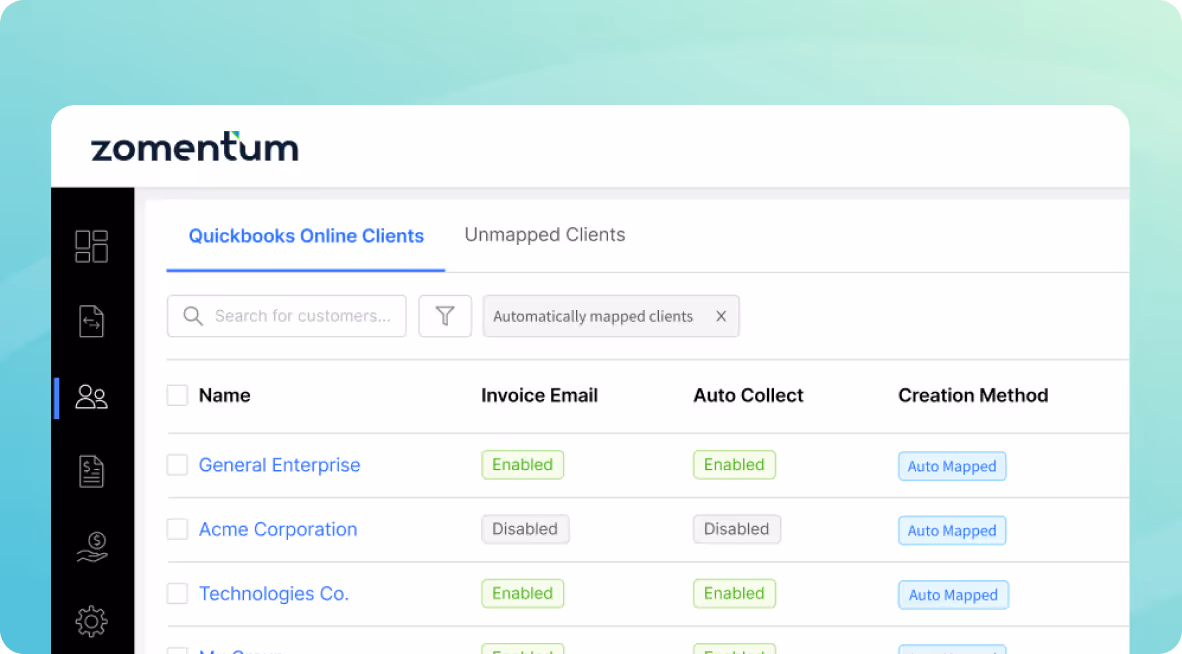Click the Clients icon in the sidebar
Image resolution: width=1182 pixels, height=654 pixels.
tap(91, 396)
